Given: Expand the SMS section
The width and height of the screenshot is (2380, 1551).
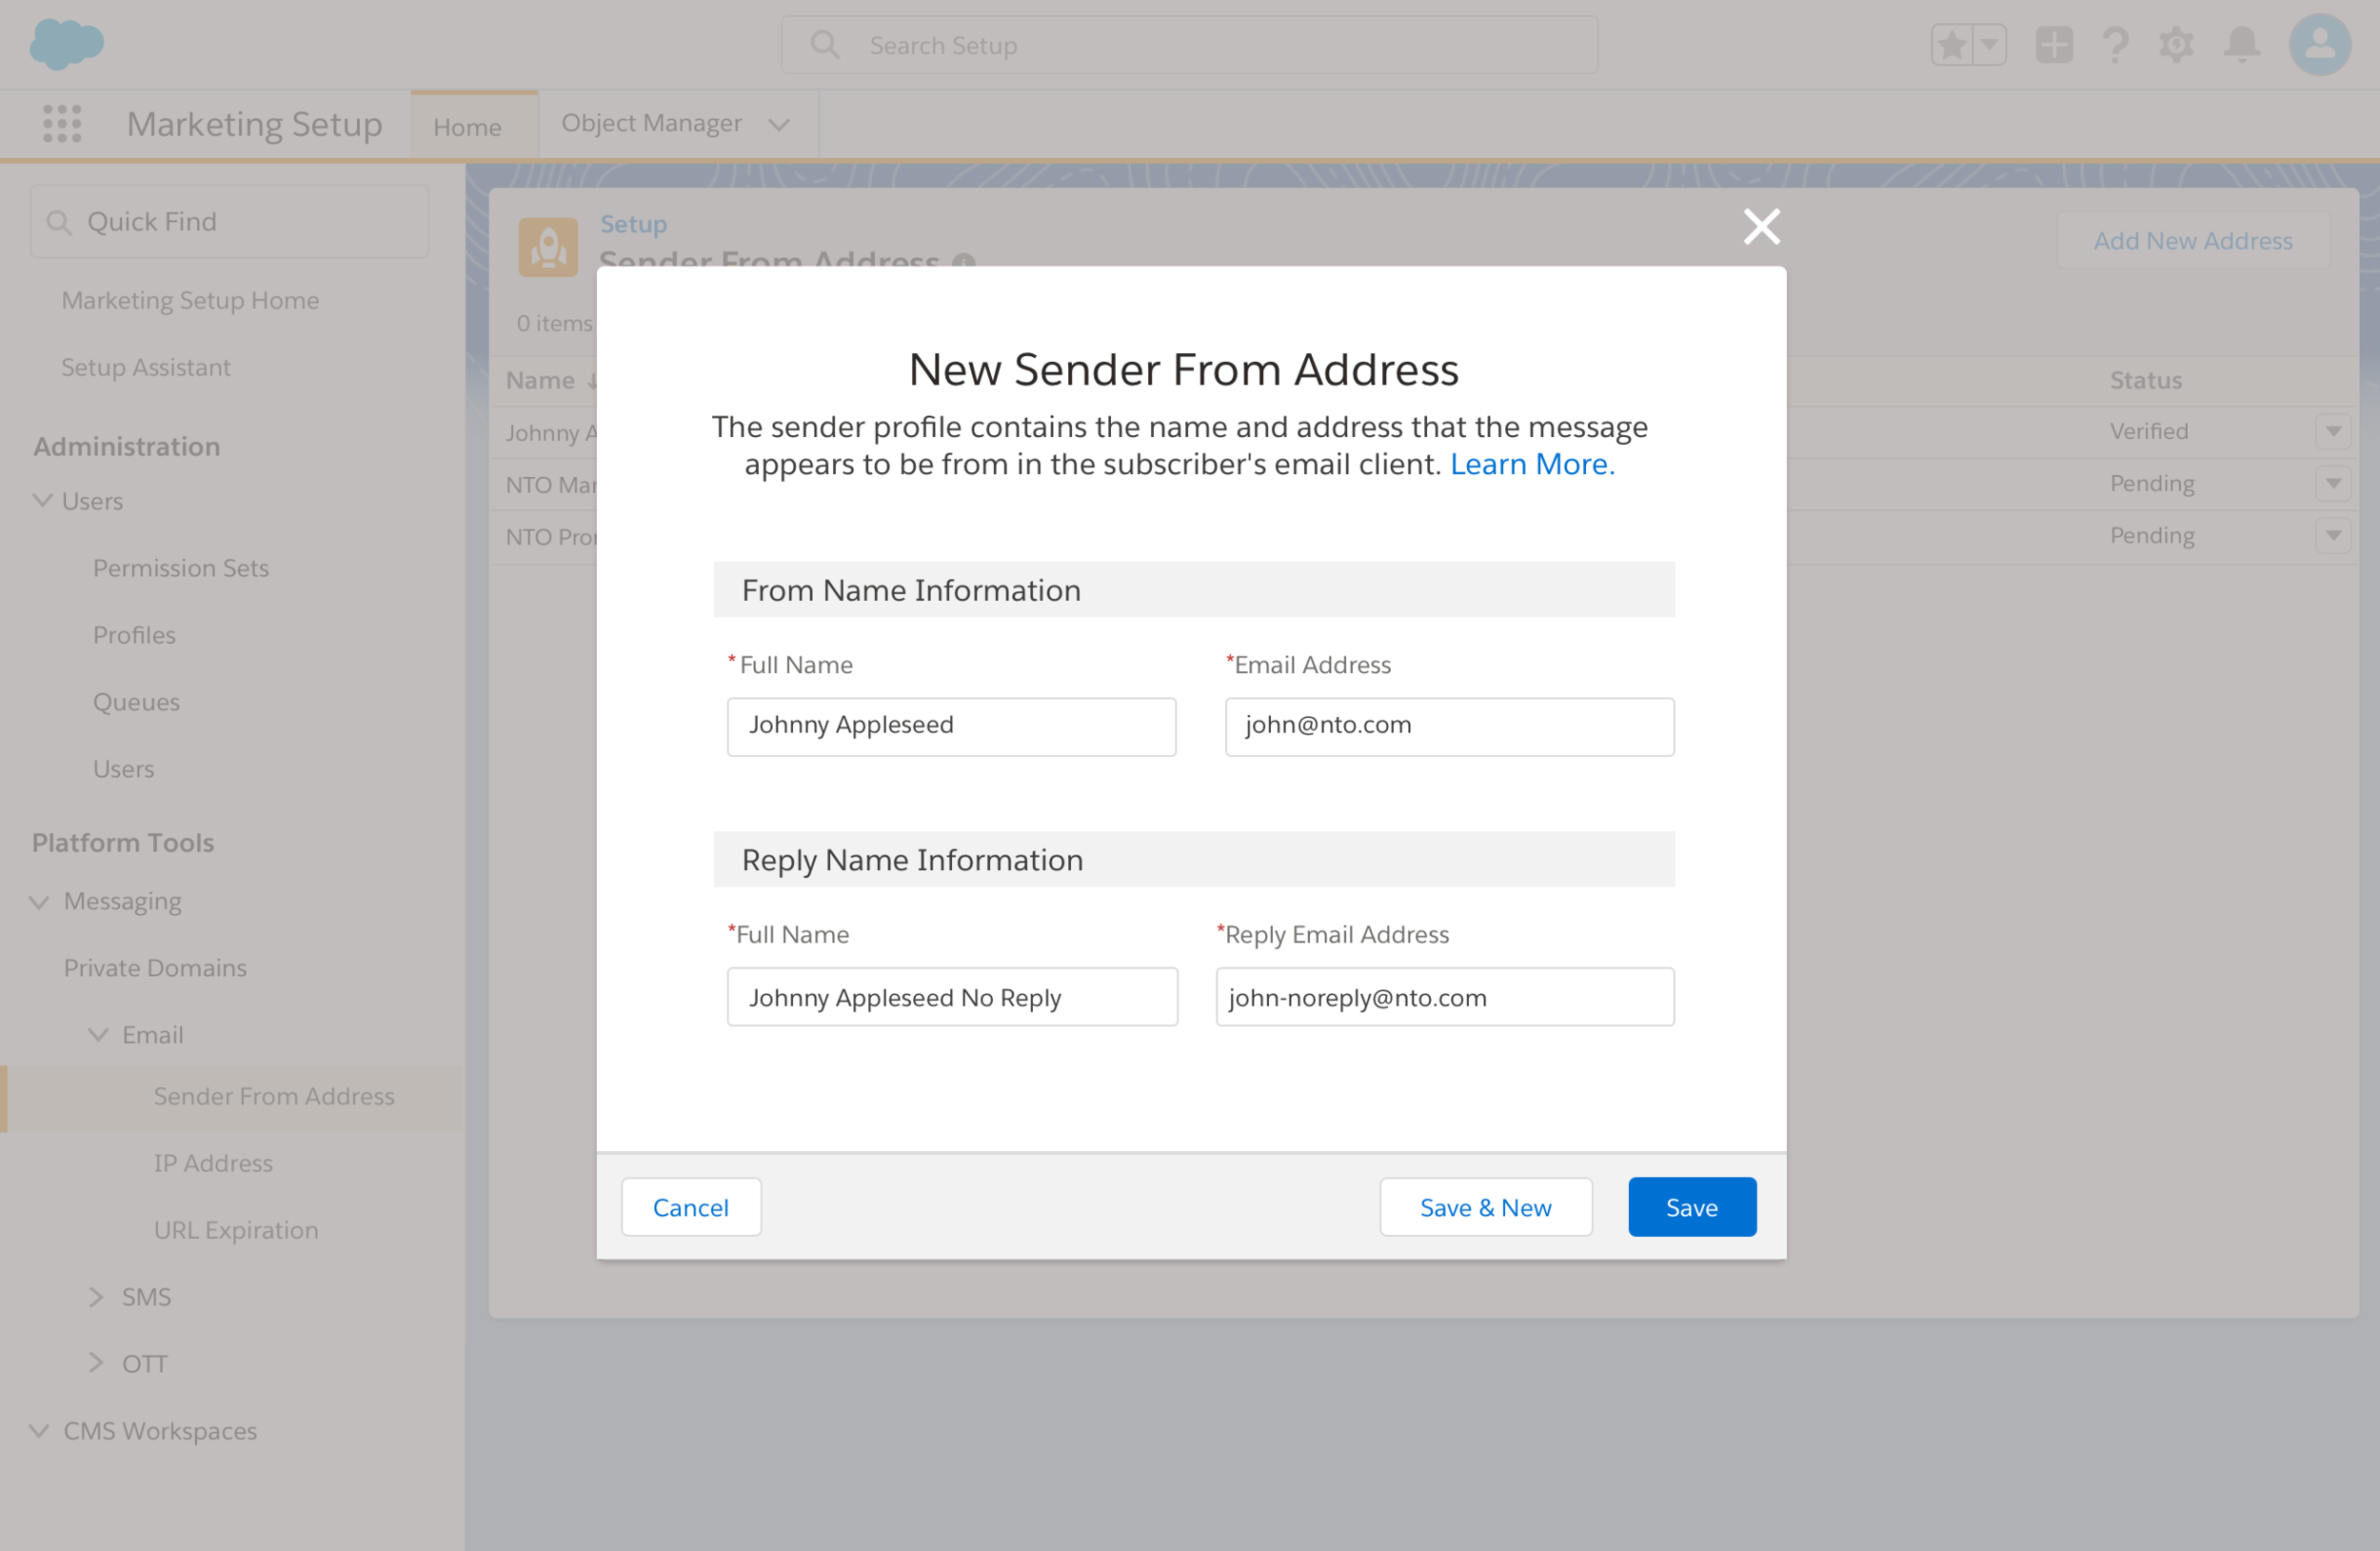Looking at the screenshot, I should point(96,1297).
